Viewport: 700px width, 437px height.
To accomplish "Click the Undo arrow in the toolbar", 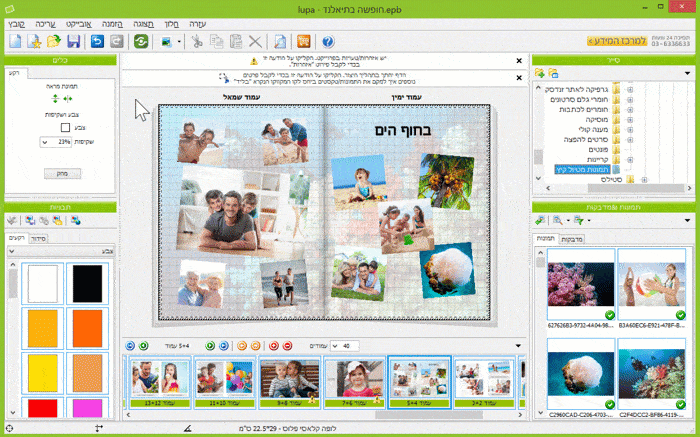I will (97, 41).
